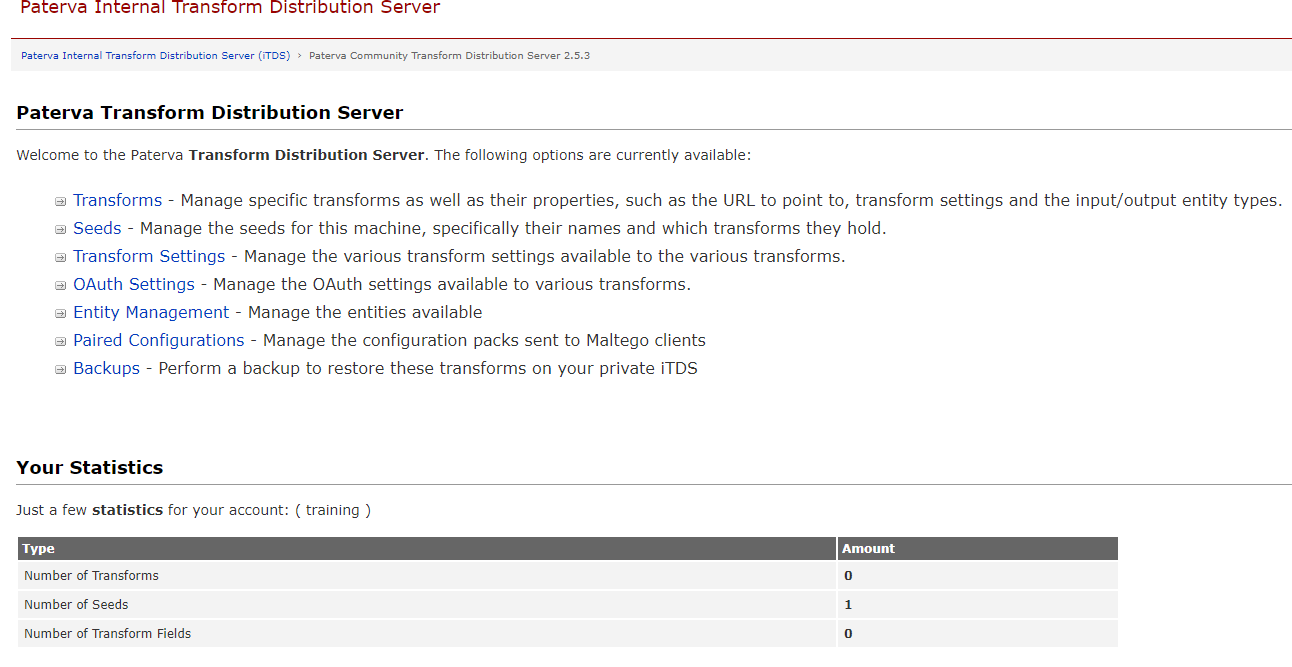1292x667 pixels.
Task: Click the bullet icon beside Entity Management
Action: coord(61,313)
